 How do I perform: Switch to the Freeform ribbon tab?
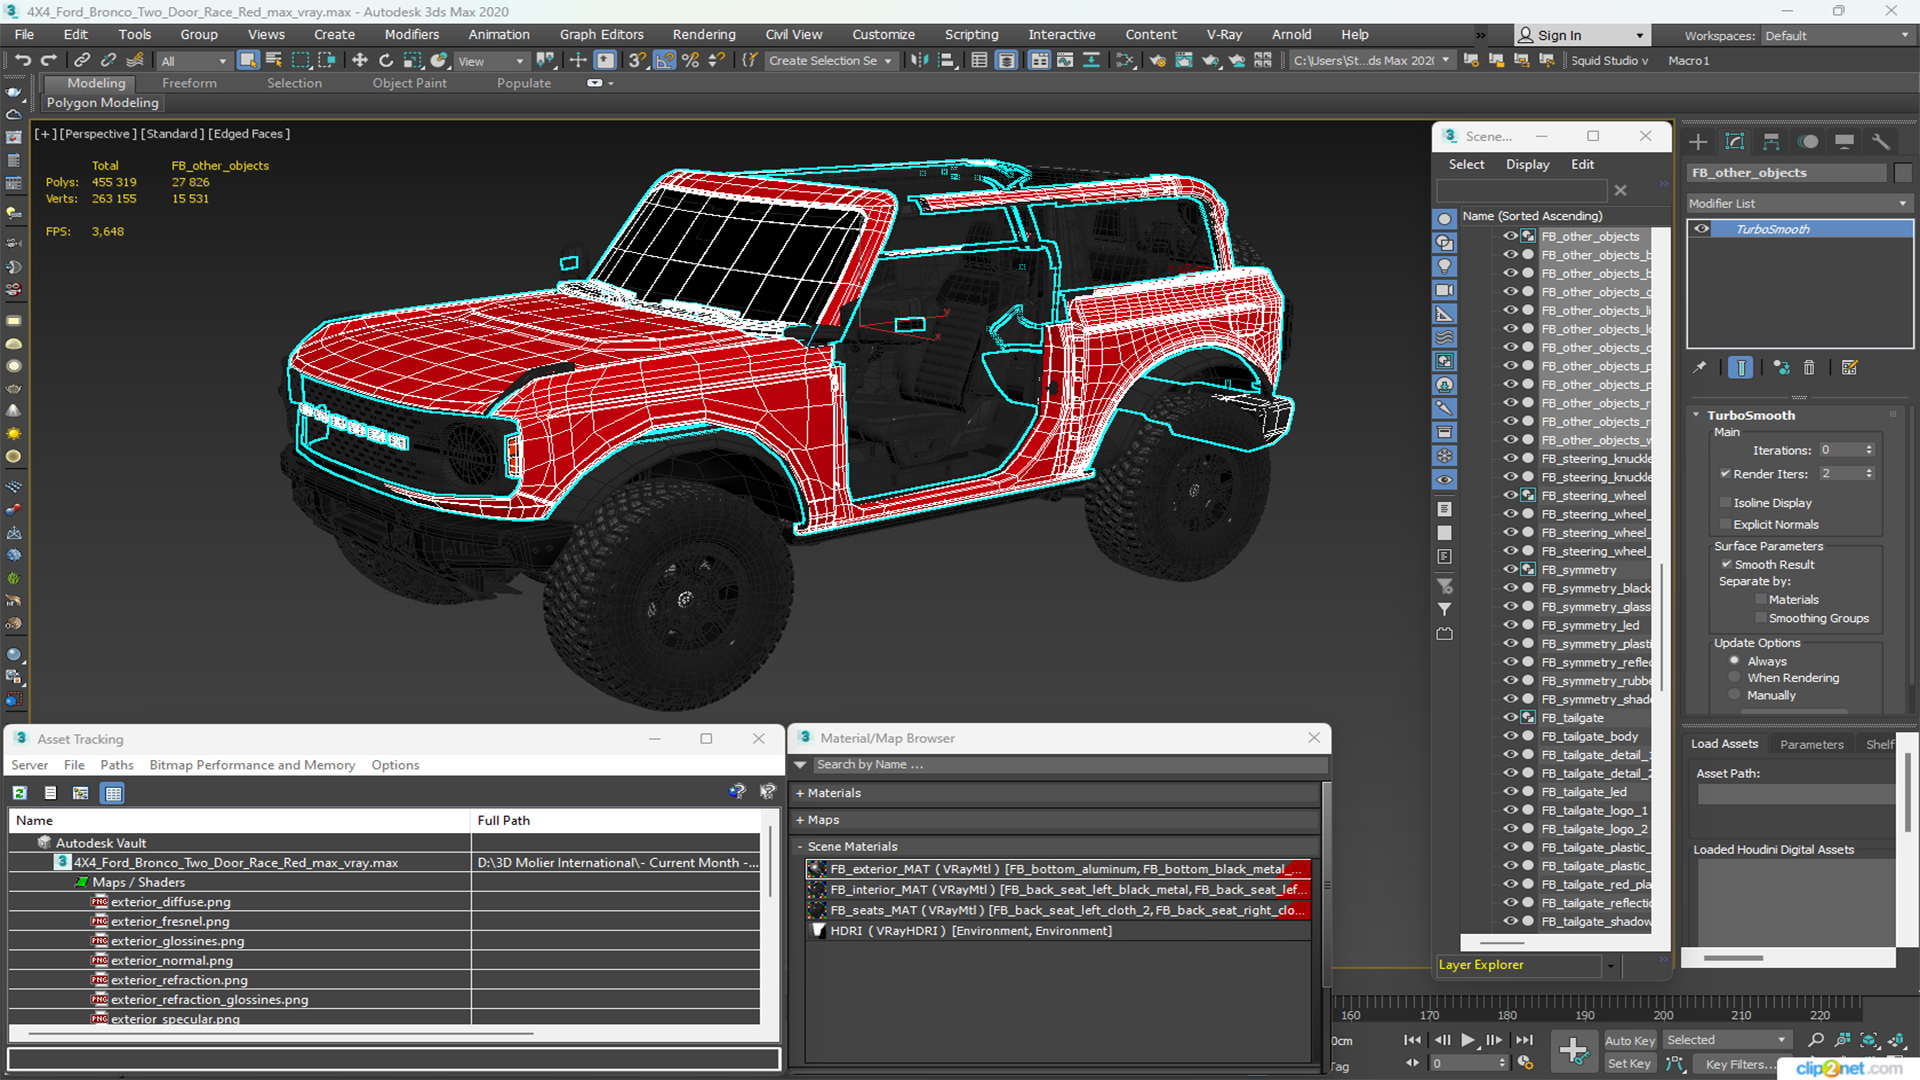point(189,83)
